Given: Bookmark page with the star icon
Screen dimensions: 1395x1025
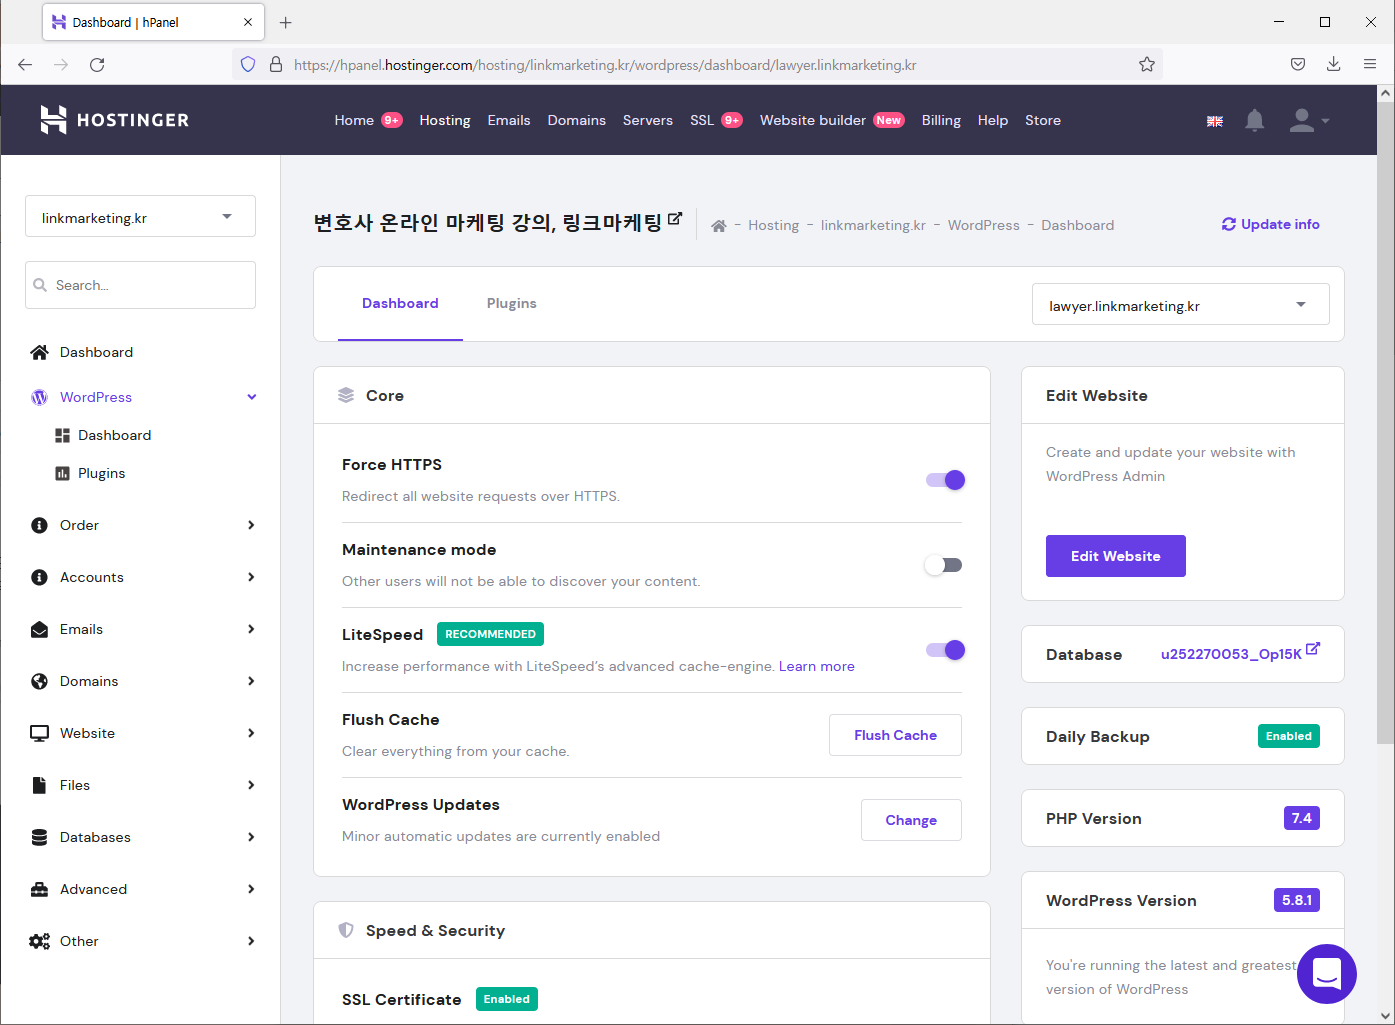Looking at the screenshot, I should coord(1147,65).
